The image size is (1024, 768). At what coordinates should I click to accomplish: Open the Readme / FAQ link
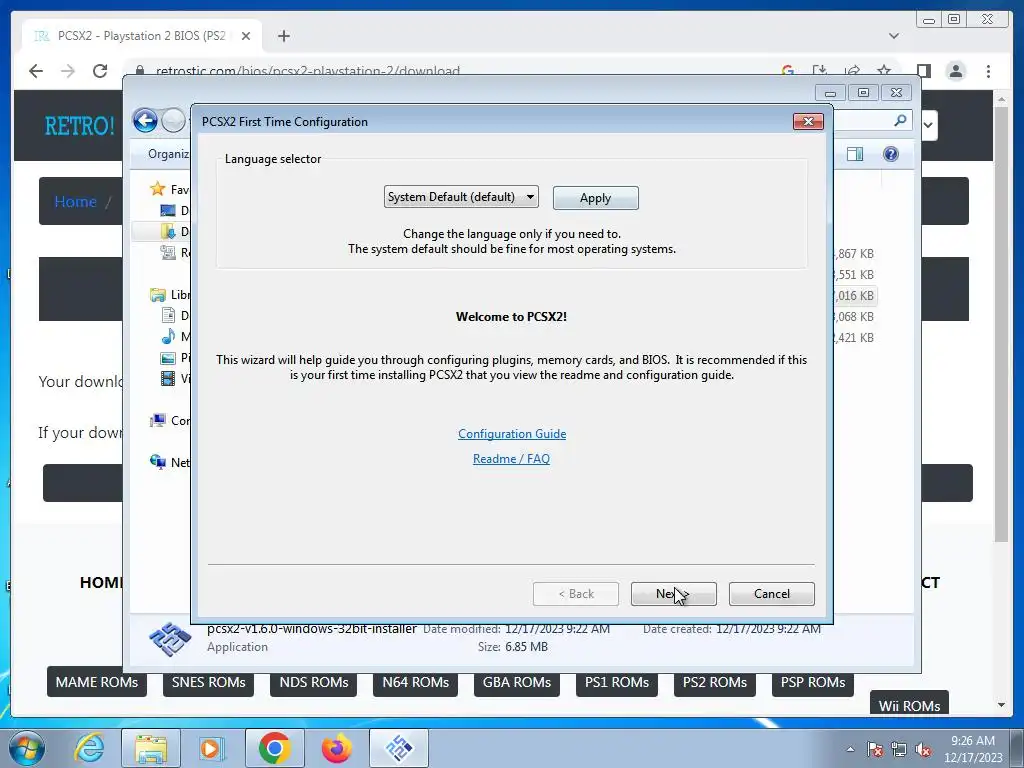click(511, 458)
